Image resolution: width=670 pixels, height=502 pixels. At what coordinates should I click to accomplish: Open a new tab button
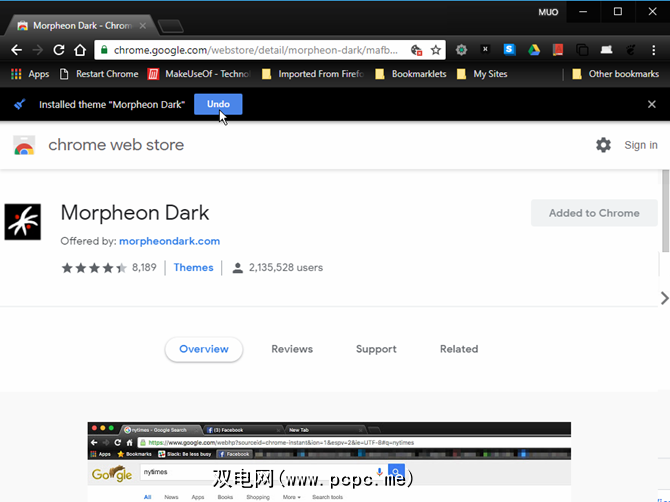point(171,26)
